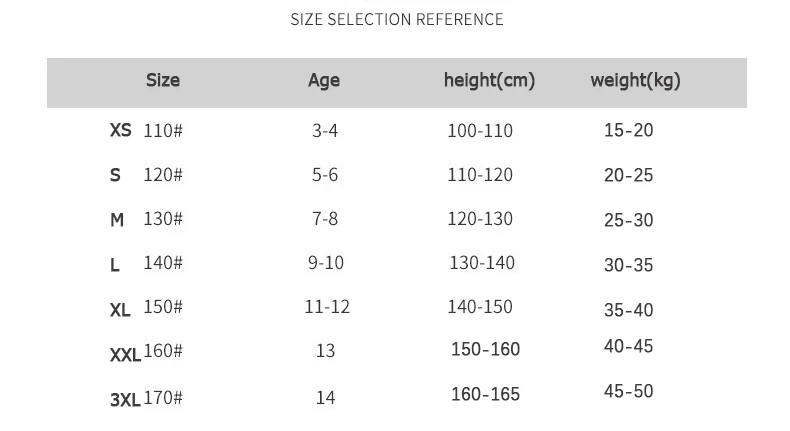Image resolution: width=790 pixels, height=431 pixels.
Task: Select the L 140# size cell
Action: tap(146, 264)
